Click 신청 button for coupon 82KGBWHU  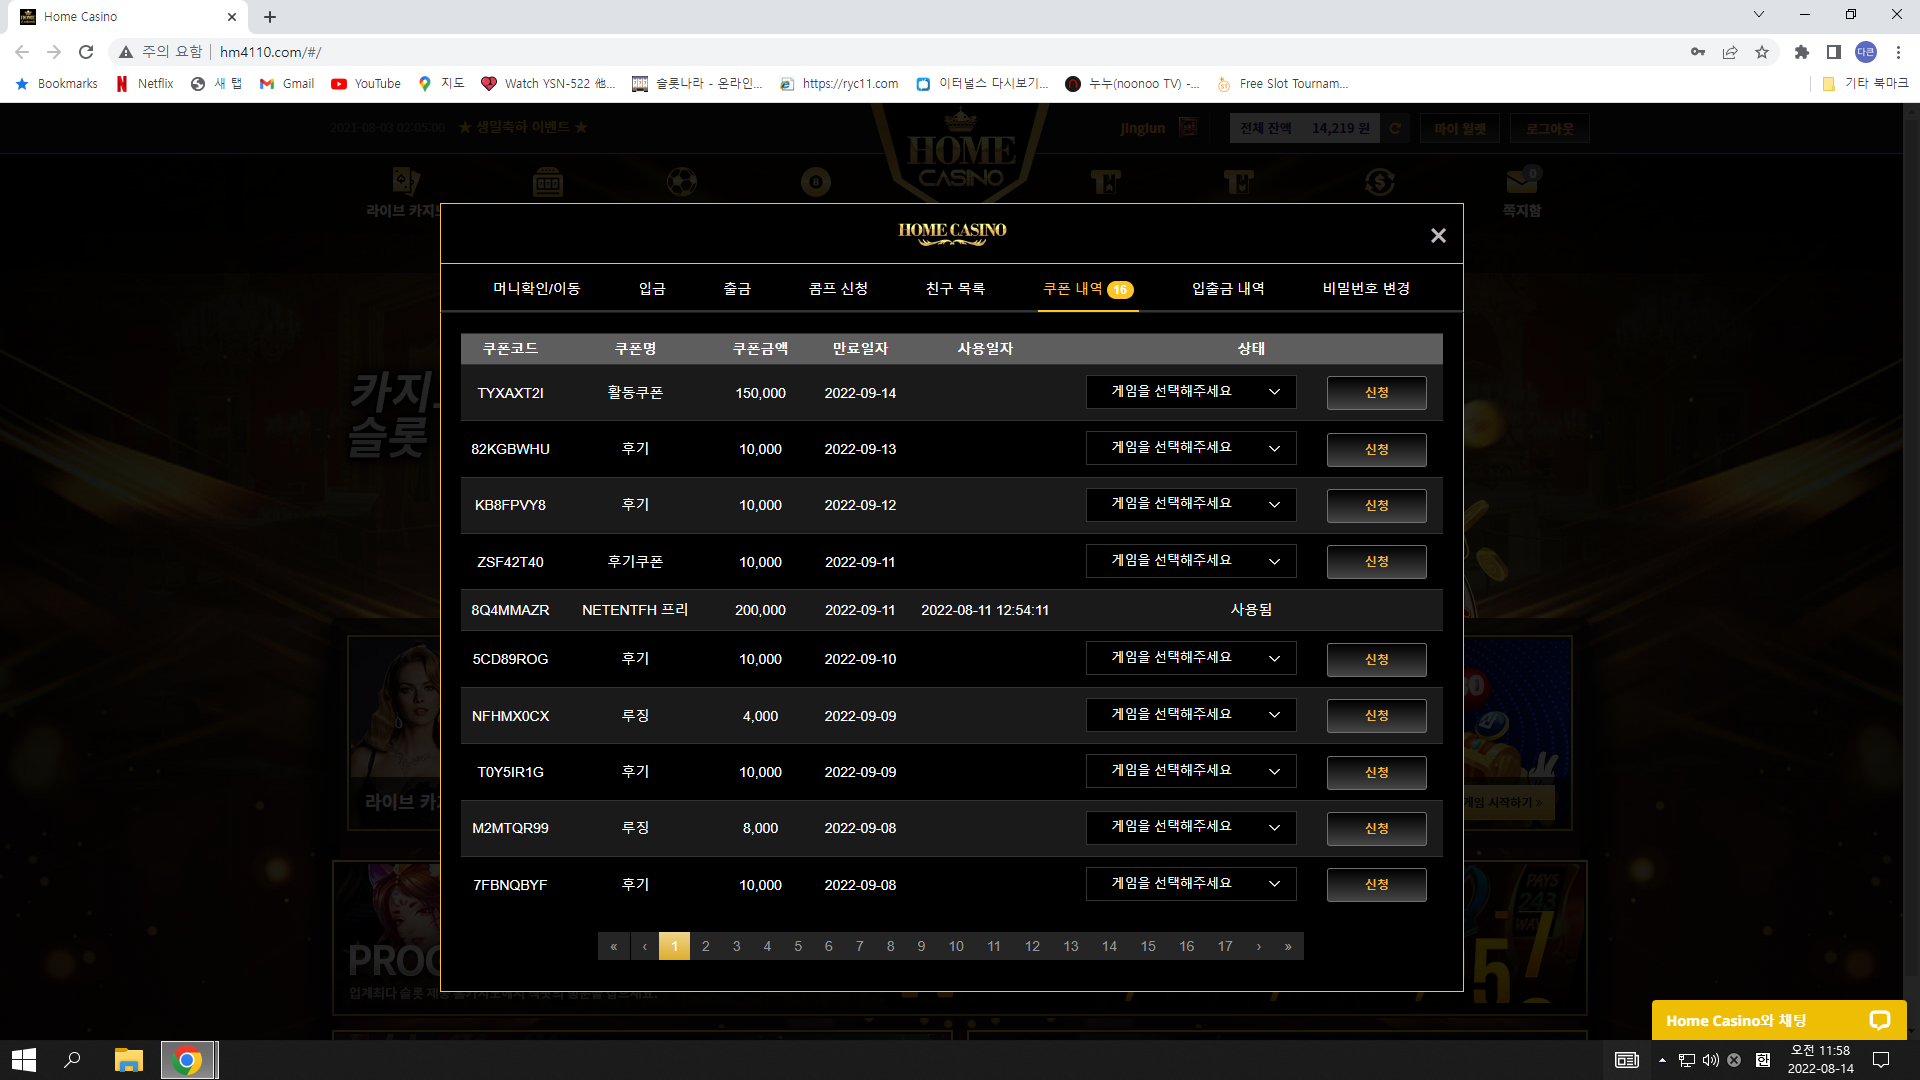(x=1377, y=449)
